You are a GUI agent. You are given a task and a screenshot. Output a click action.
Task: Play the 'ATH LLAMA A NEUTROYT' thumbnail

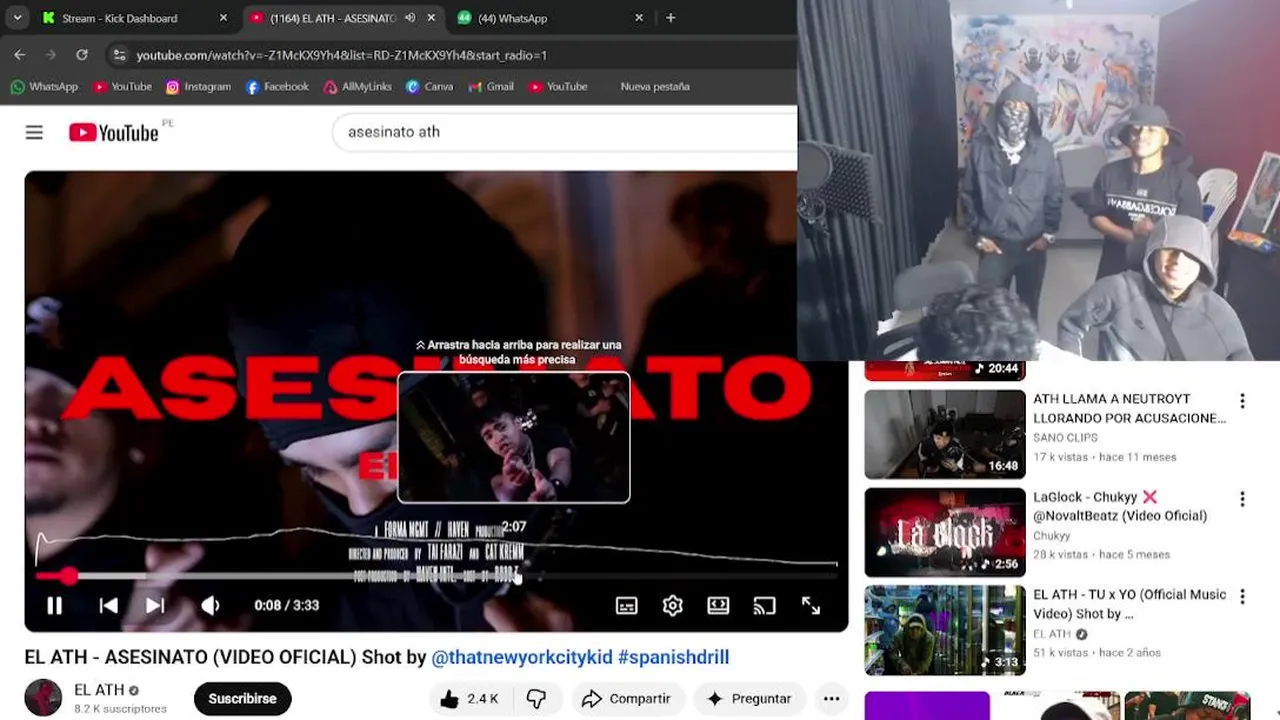(x=945, y=434)
